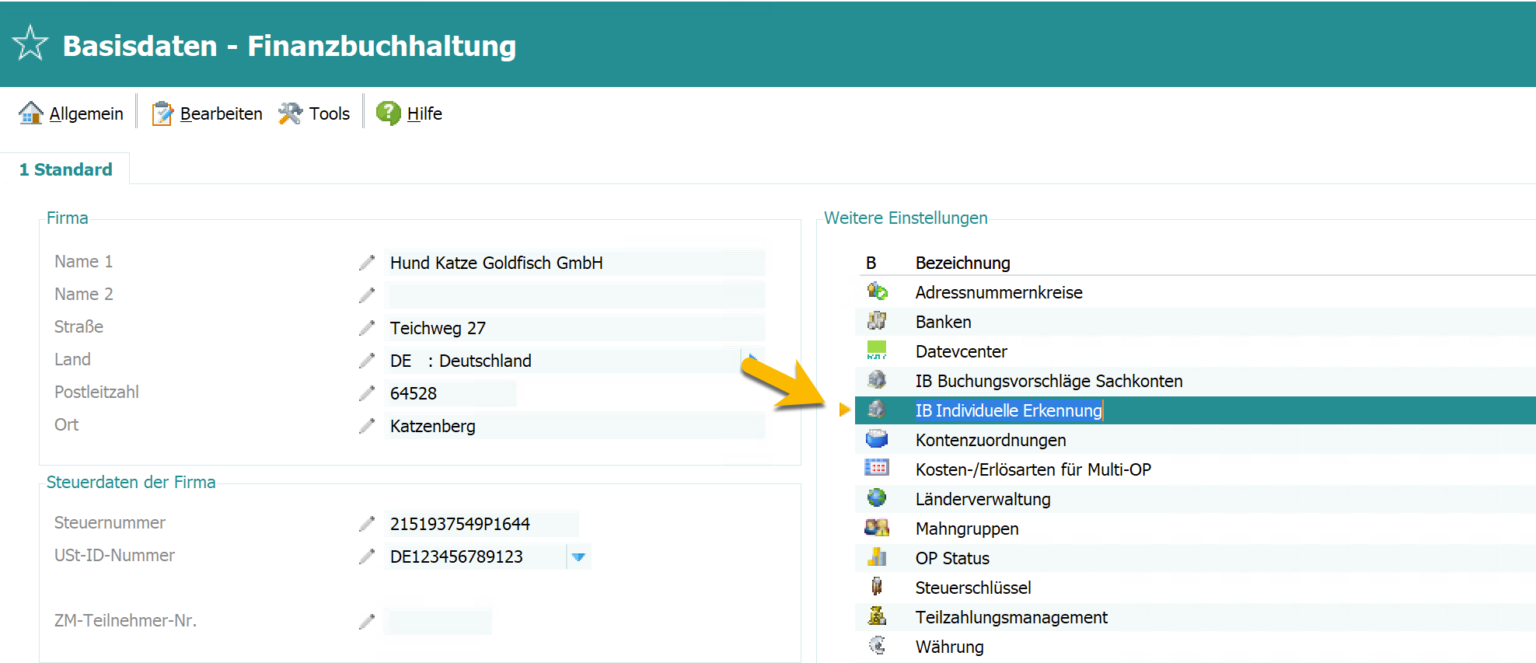Image resolution: width=1536 pixels, height=663 pixels.
Task: Click into the Straße input field
Action: click(x=575, y=328)
